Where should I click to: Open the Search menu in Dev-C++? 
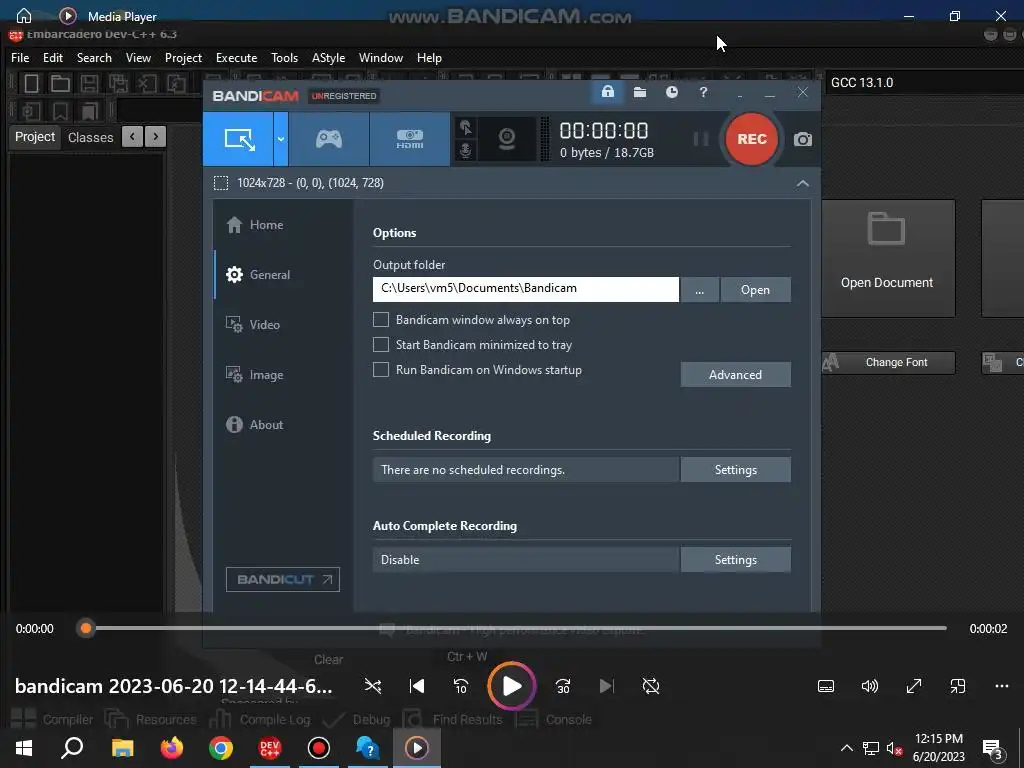click(94, 57)
